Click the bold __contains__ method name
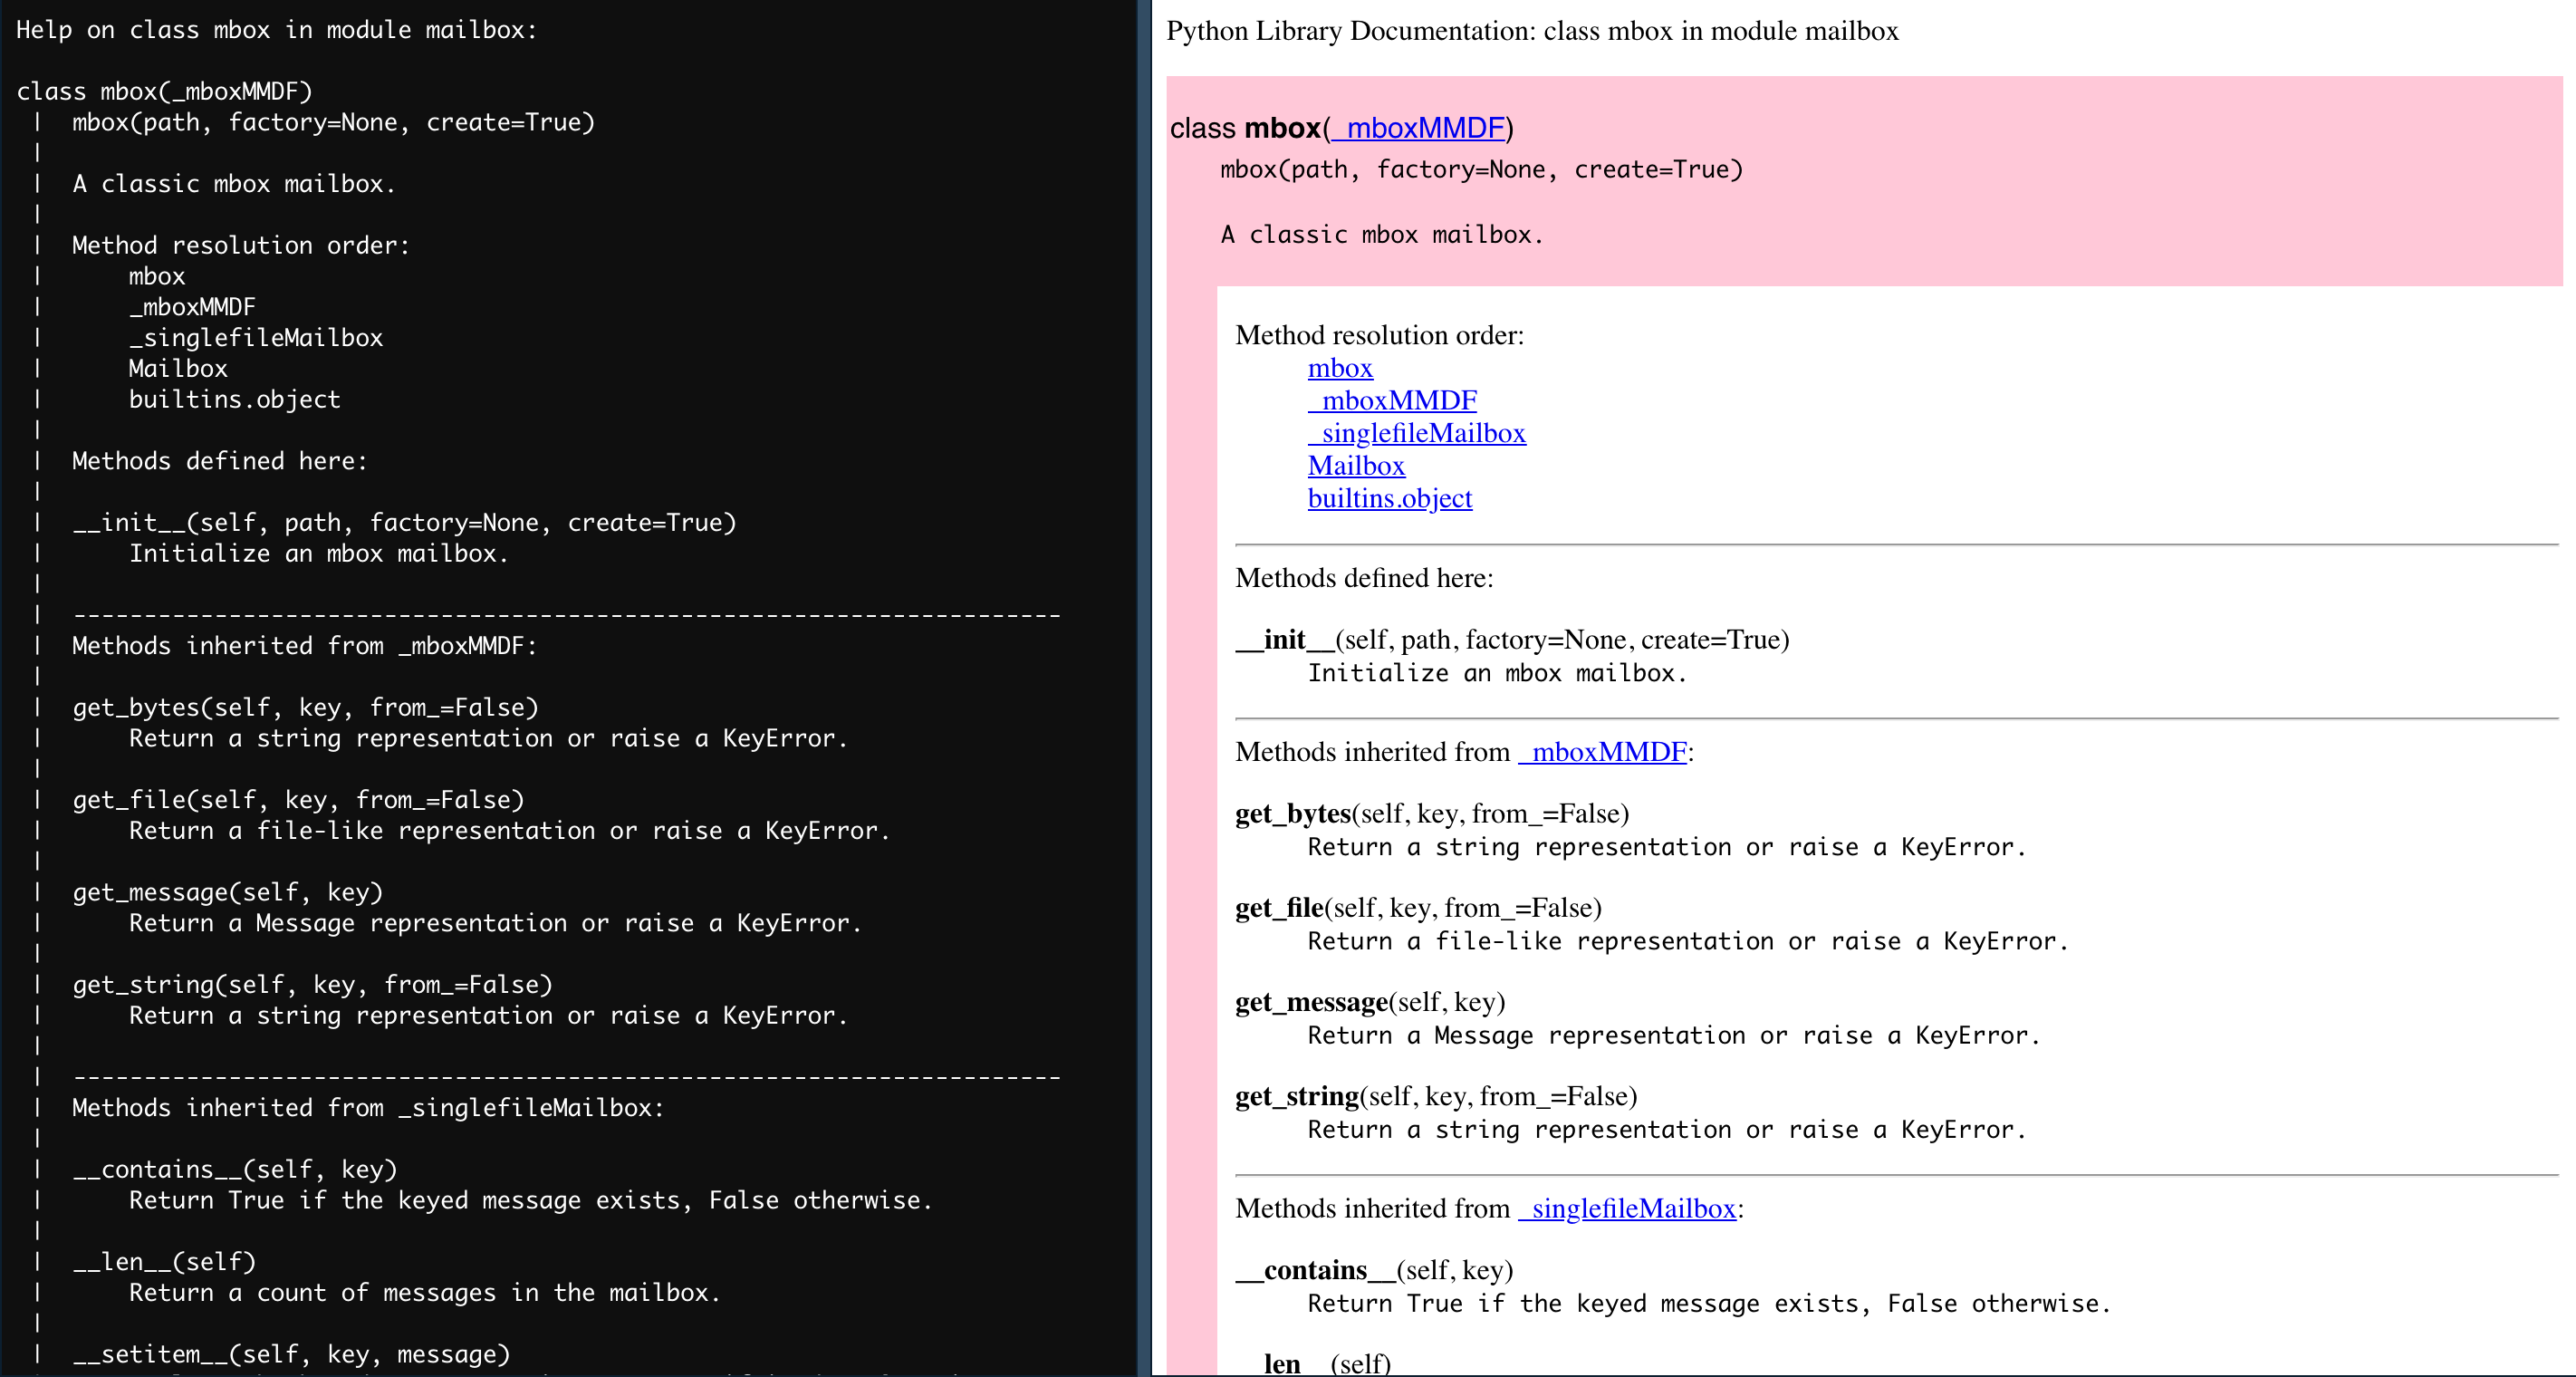Screen dimensions: 2576x1377 [x=1315, y=1270]
